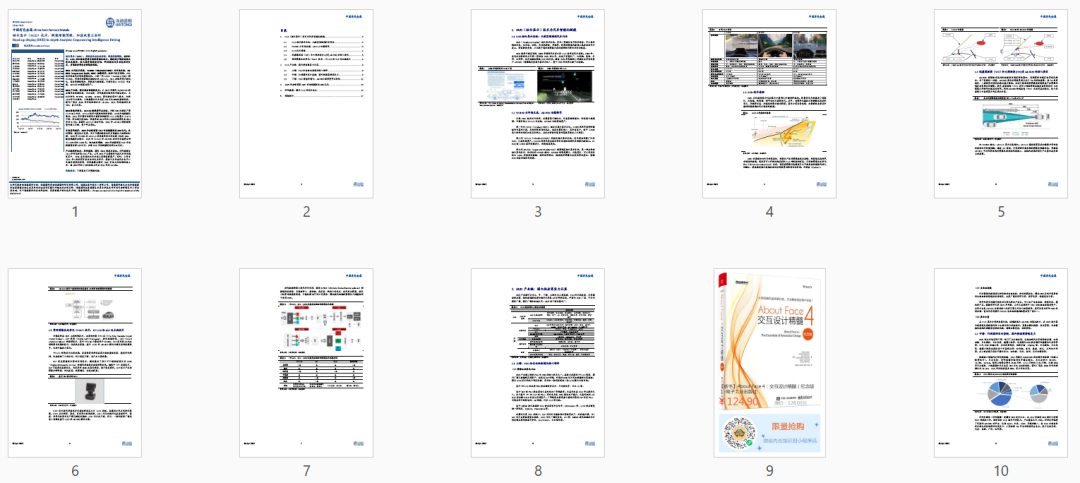Open page 7 with the flow diagram
The width and height of the screenshot is (1080, 483).
[x=306, y=362]
